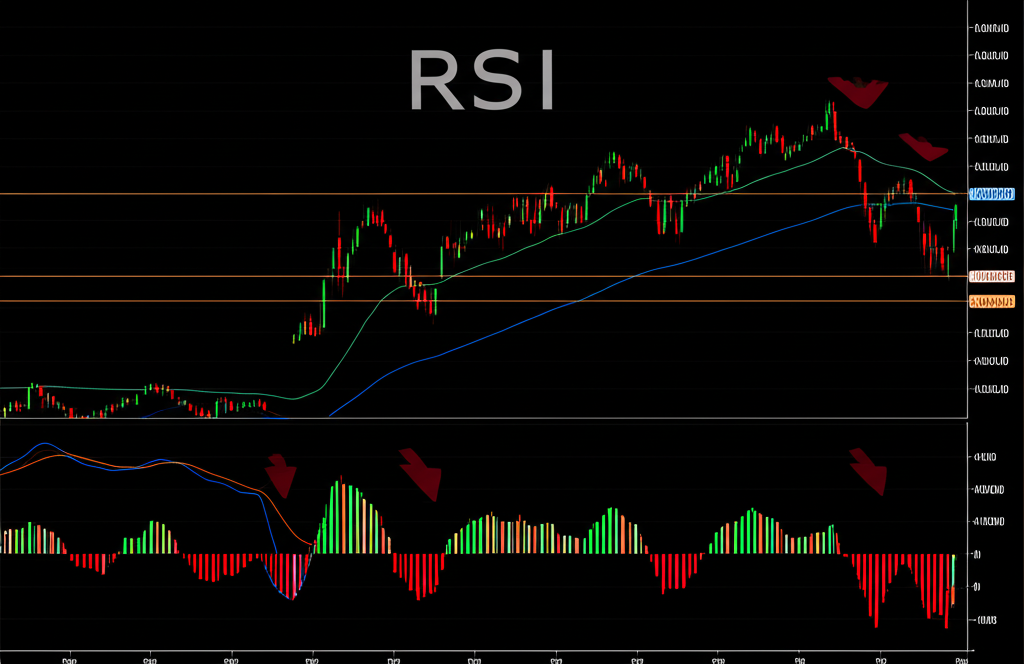Click the large red arrow above the price peak
The image size is (1024, 664).
tap(857, 92)
